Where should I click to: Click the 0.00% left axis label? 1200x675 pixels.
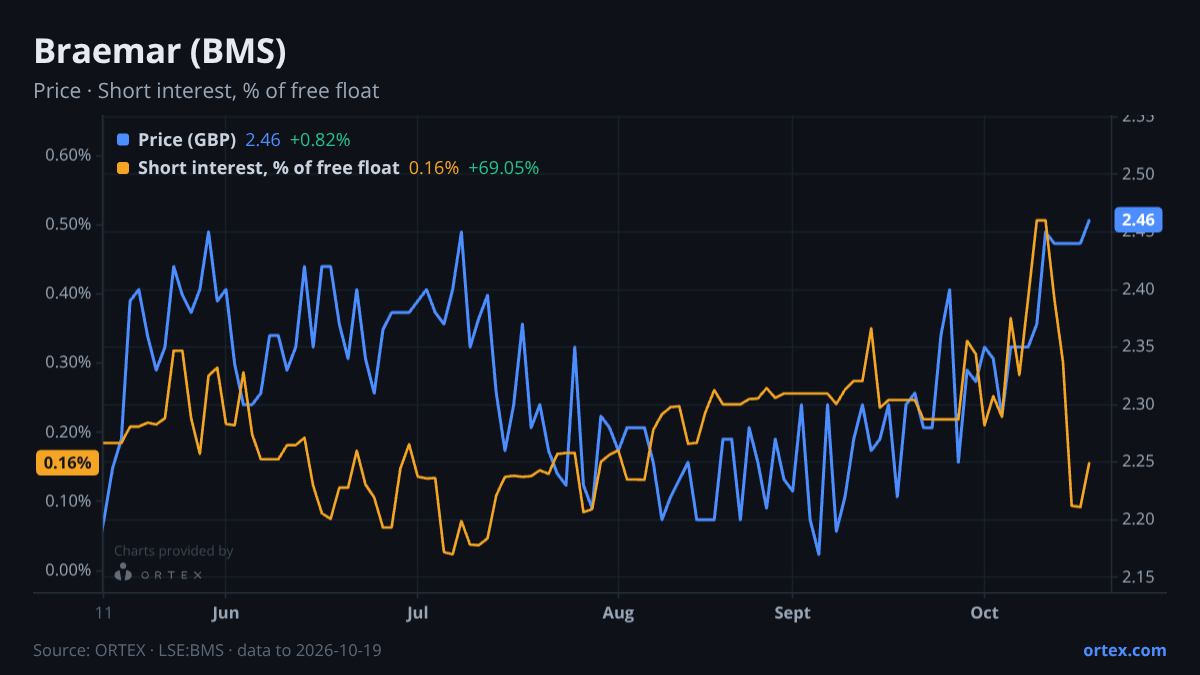point(68,570)
